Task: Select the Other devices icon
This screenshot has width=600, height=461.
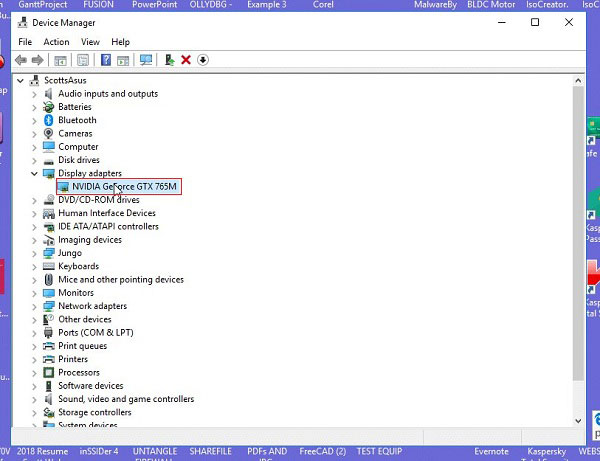Action: tap(48, 319)
